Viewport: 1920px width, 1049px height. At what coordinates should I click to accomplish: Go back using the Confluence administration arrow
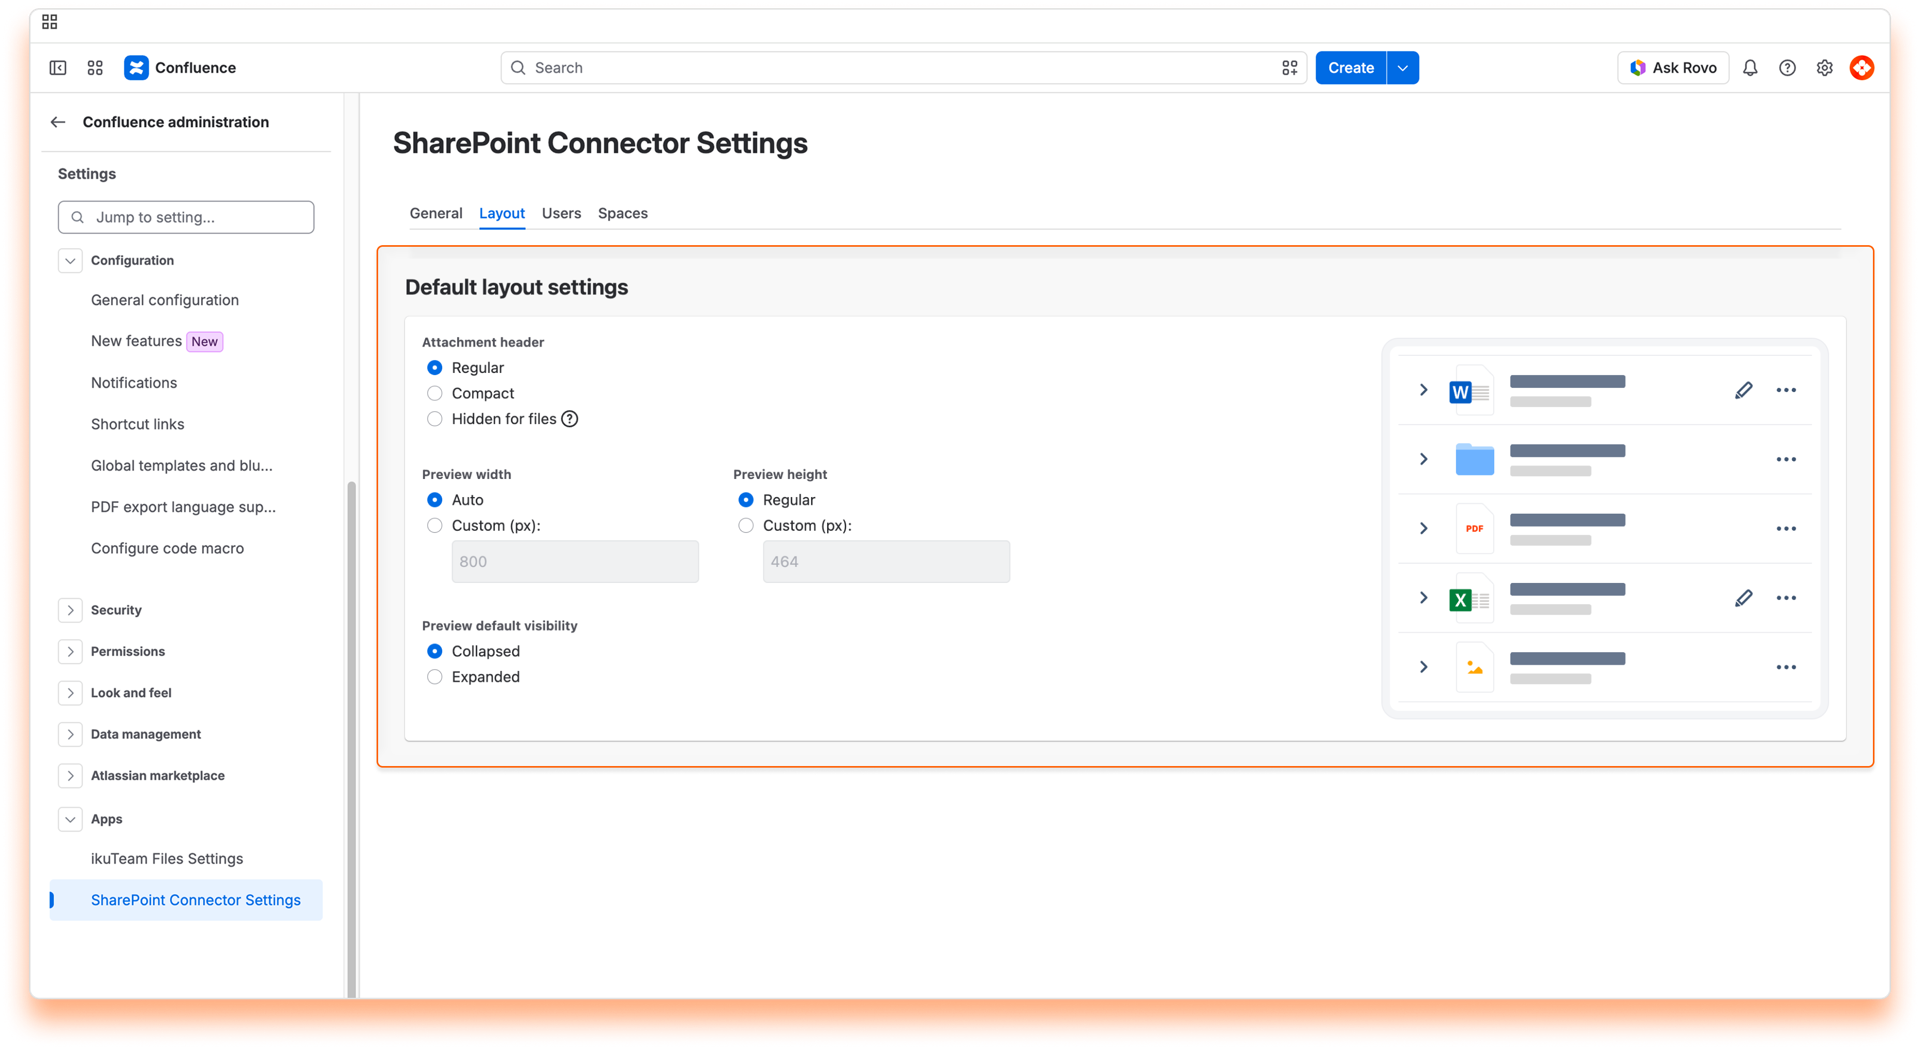point(58,122)
